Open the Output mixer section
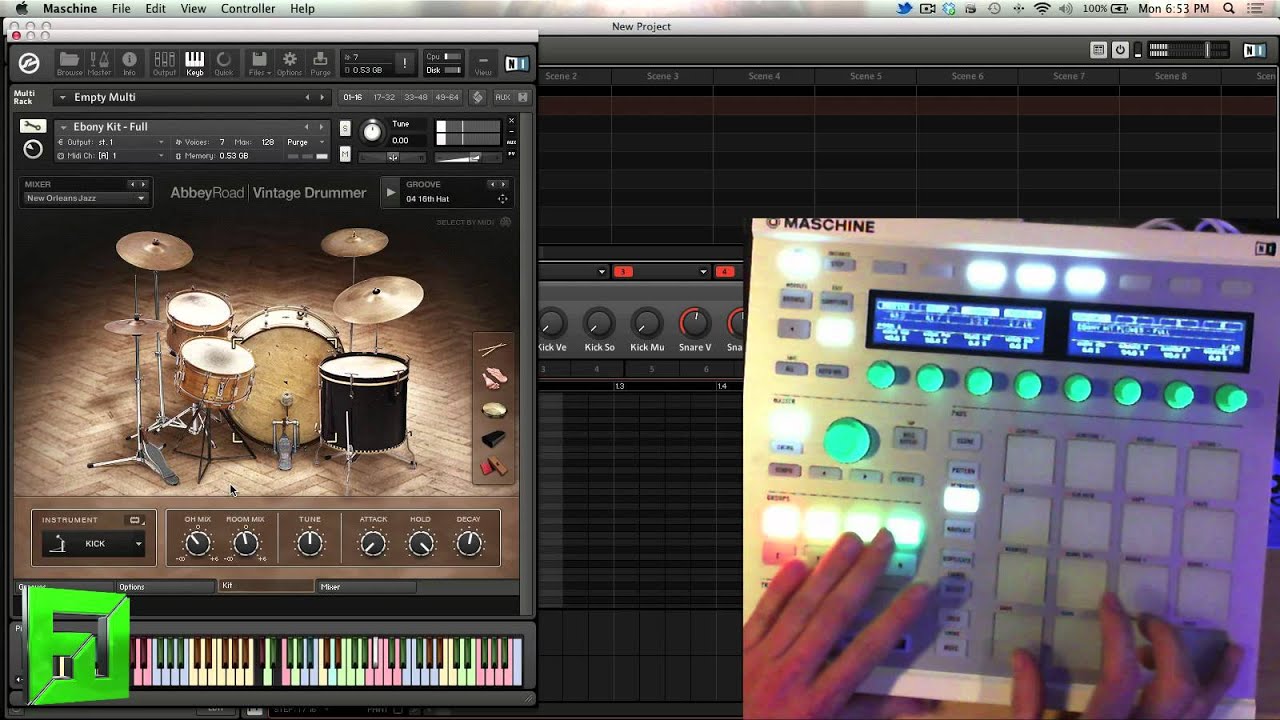Screen dimensions: 1280x720 [164, 63]
